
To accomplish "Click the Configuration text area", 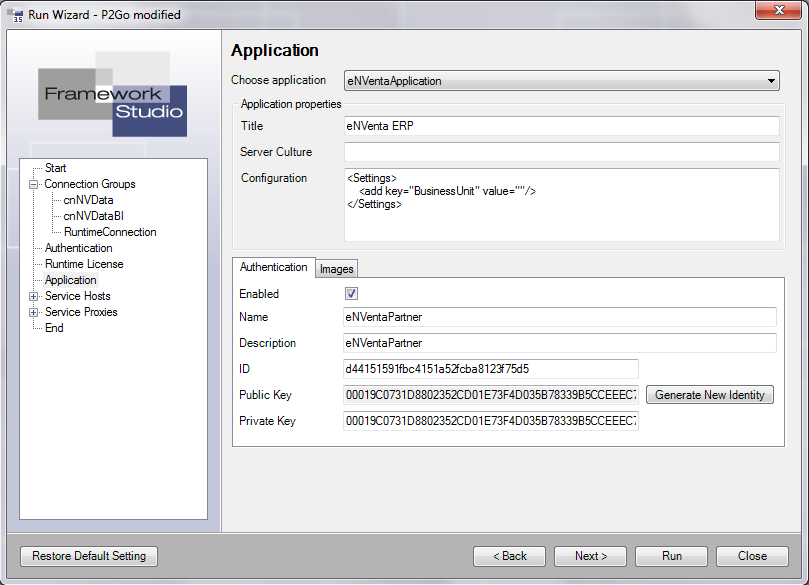I will click(561, 204).
